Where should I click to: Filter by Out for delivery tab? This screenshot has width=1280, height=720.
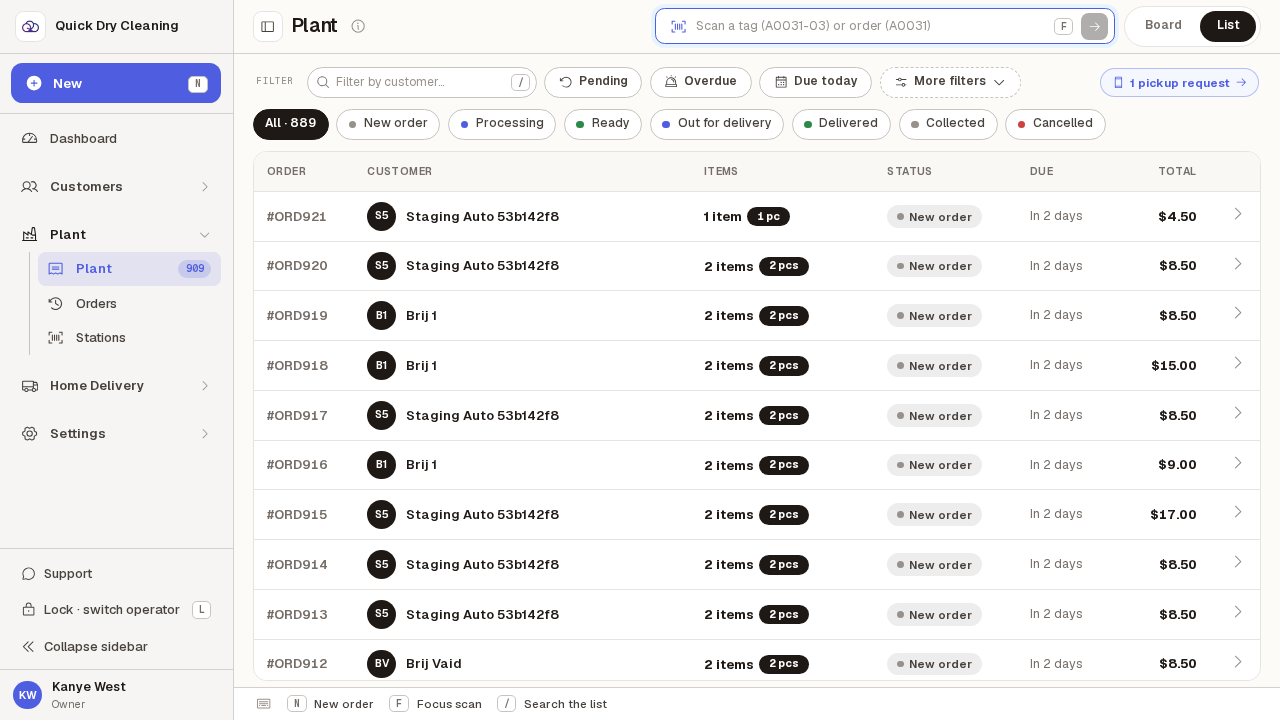pos(717,124)
